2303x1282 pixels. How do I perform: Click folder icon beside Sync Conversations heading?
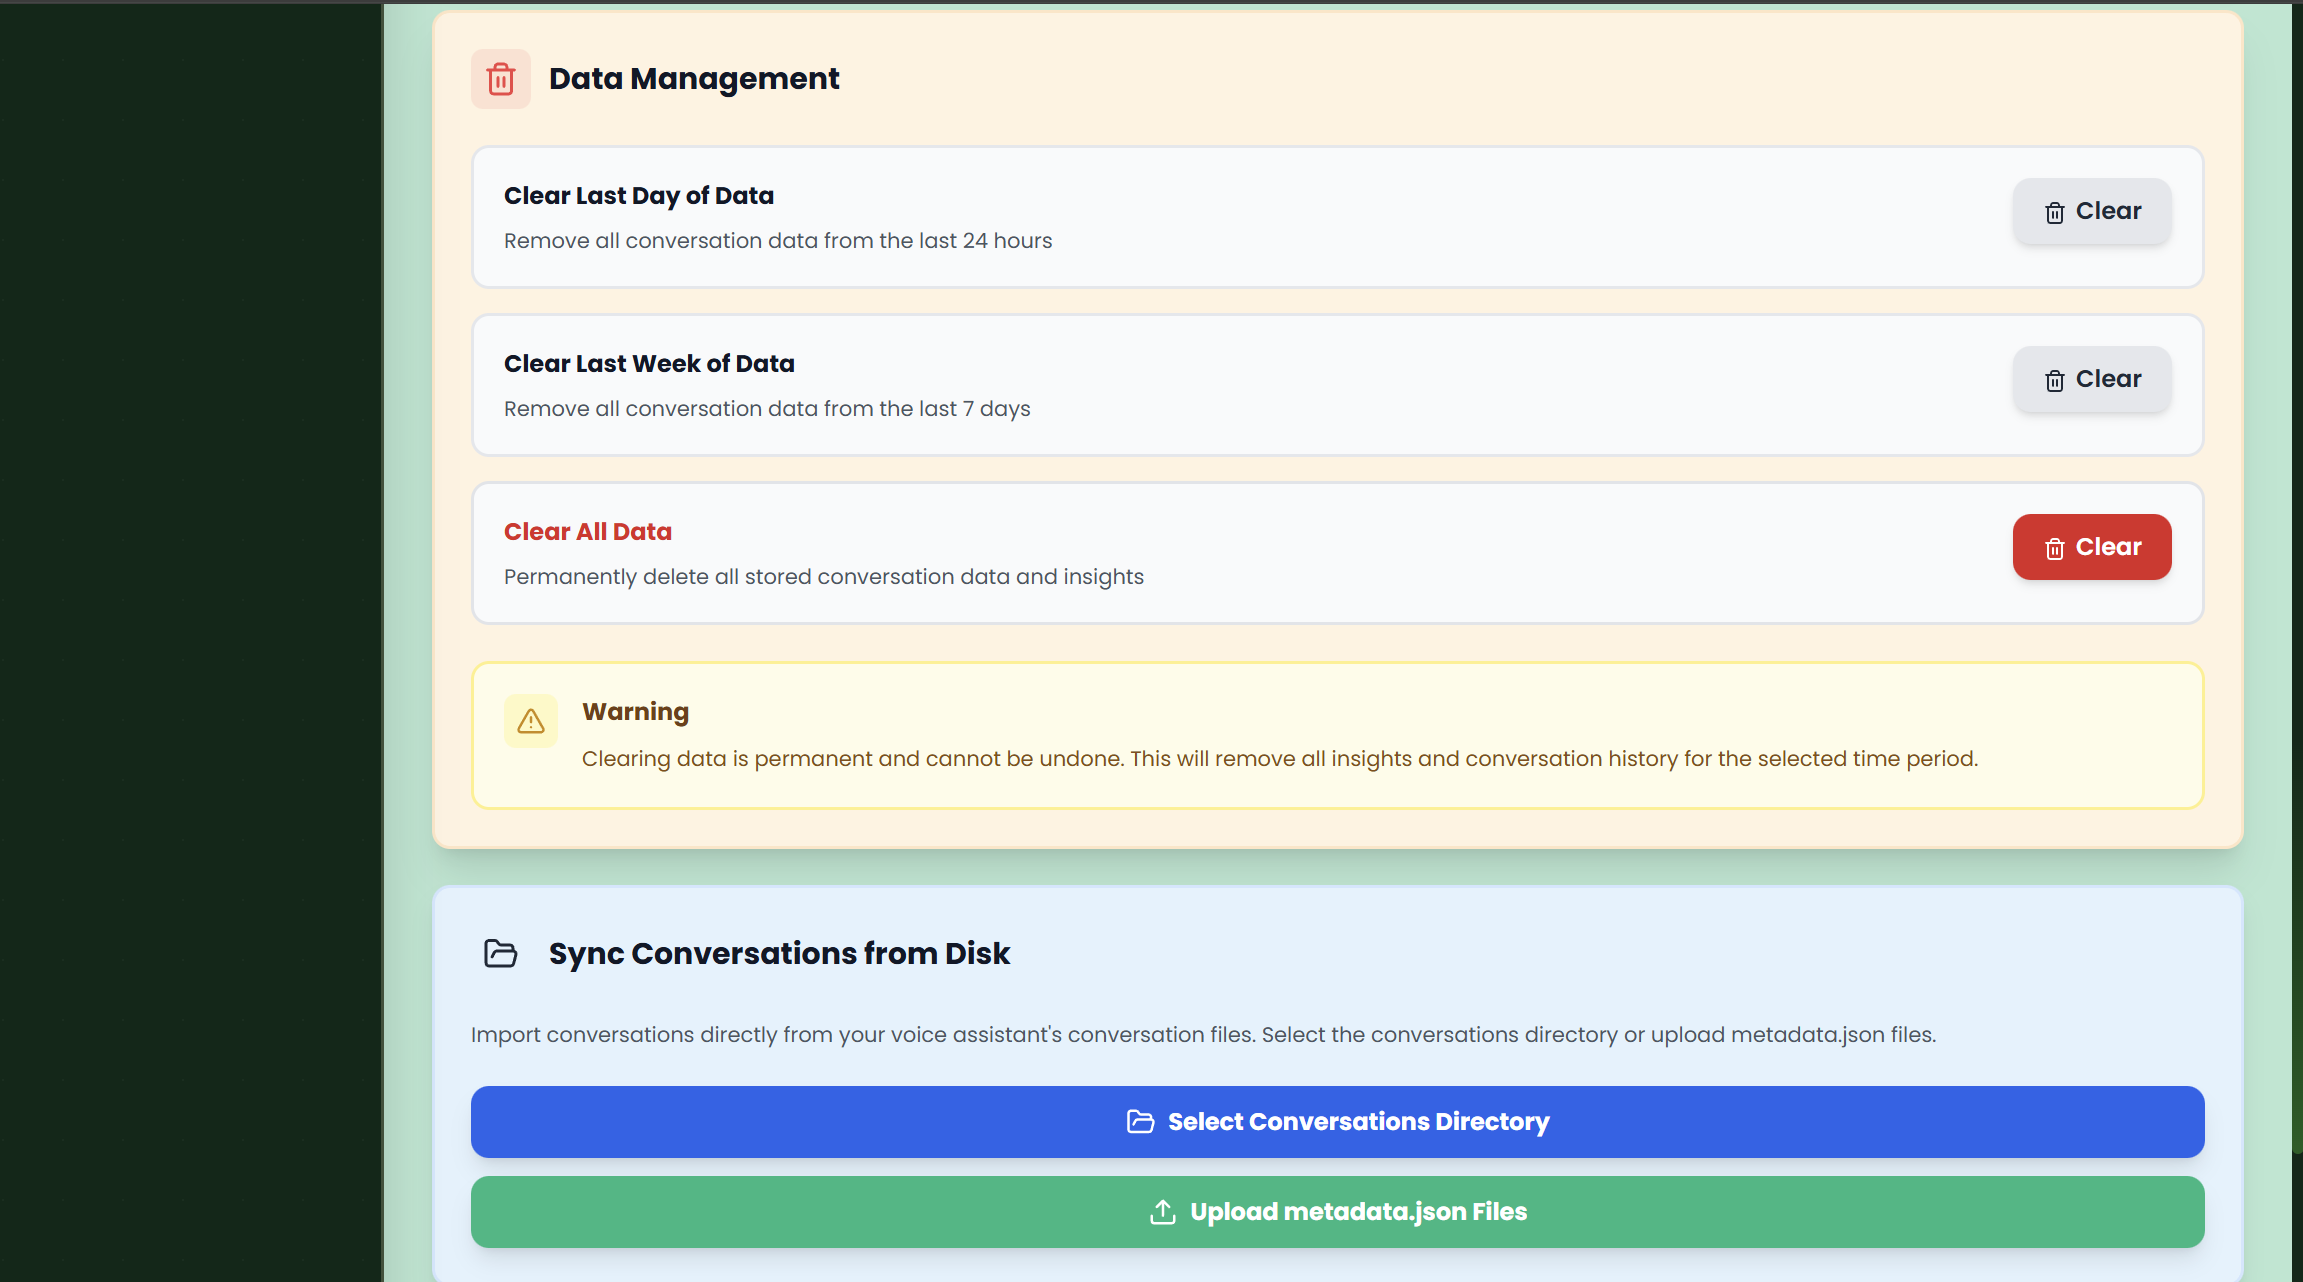point(500,953)
